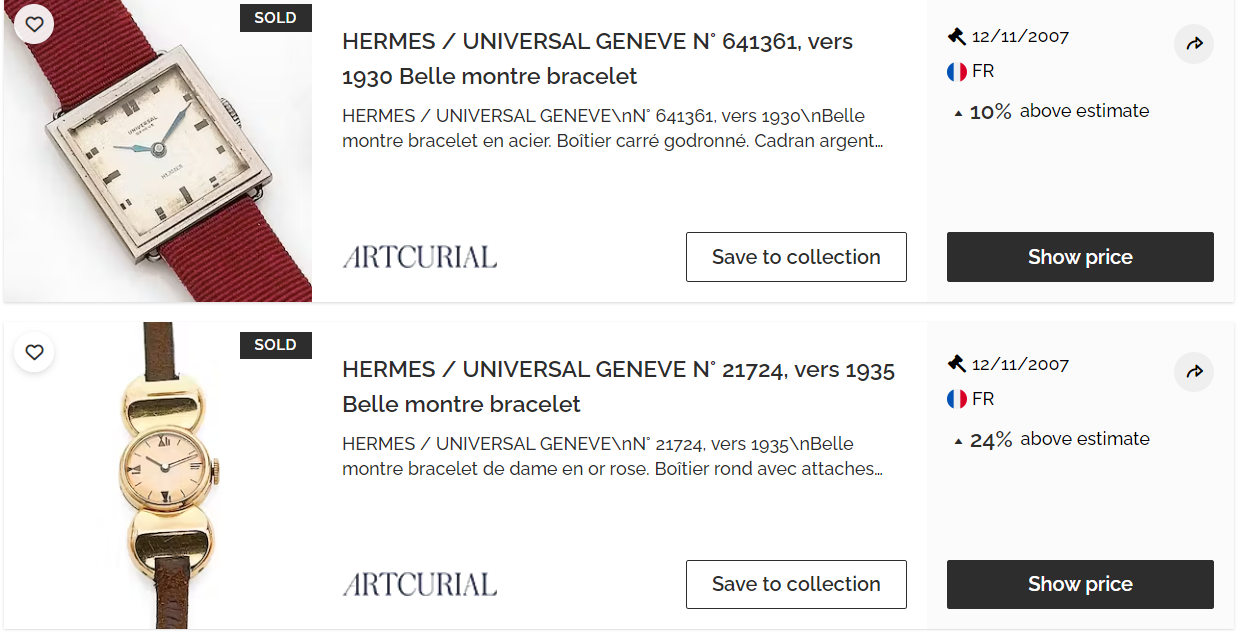The image size is (1250, 632).
Task: Save the N° 21724 watch to collection
Action: pos(796,584)
